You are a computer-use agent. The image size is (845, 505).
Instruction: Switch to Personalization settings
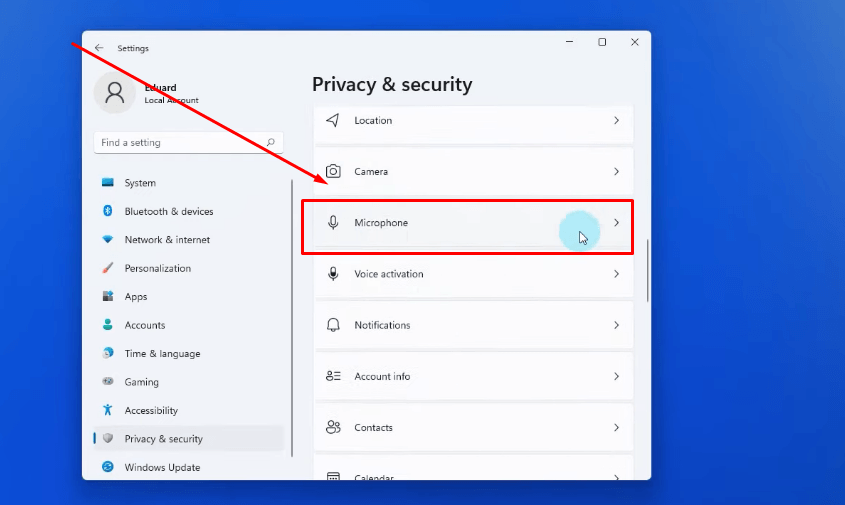[x=189, y=268]
